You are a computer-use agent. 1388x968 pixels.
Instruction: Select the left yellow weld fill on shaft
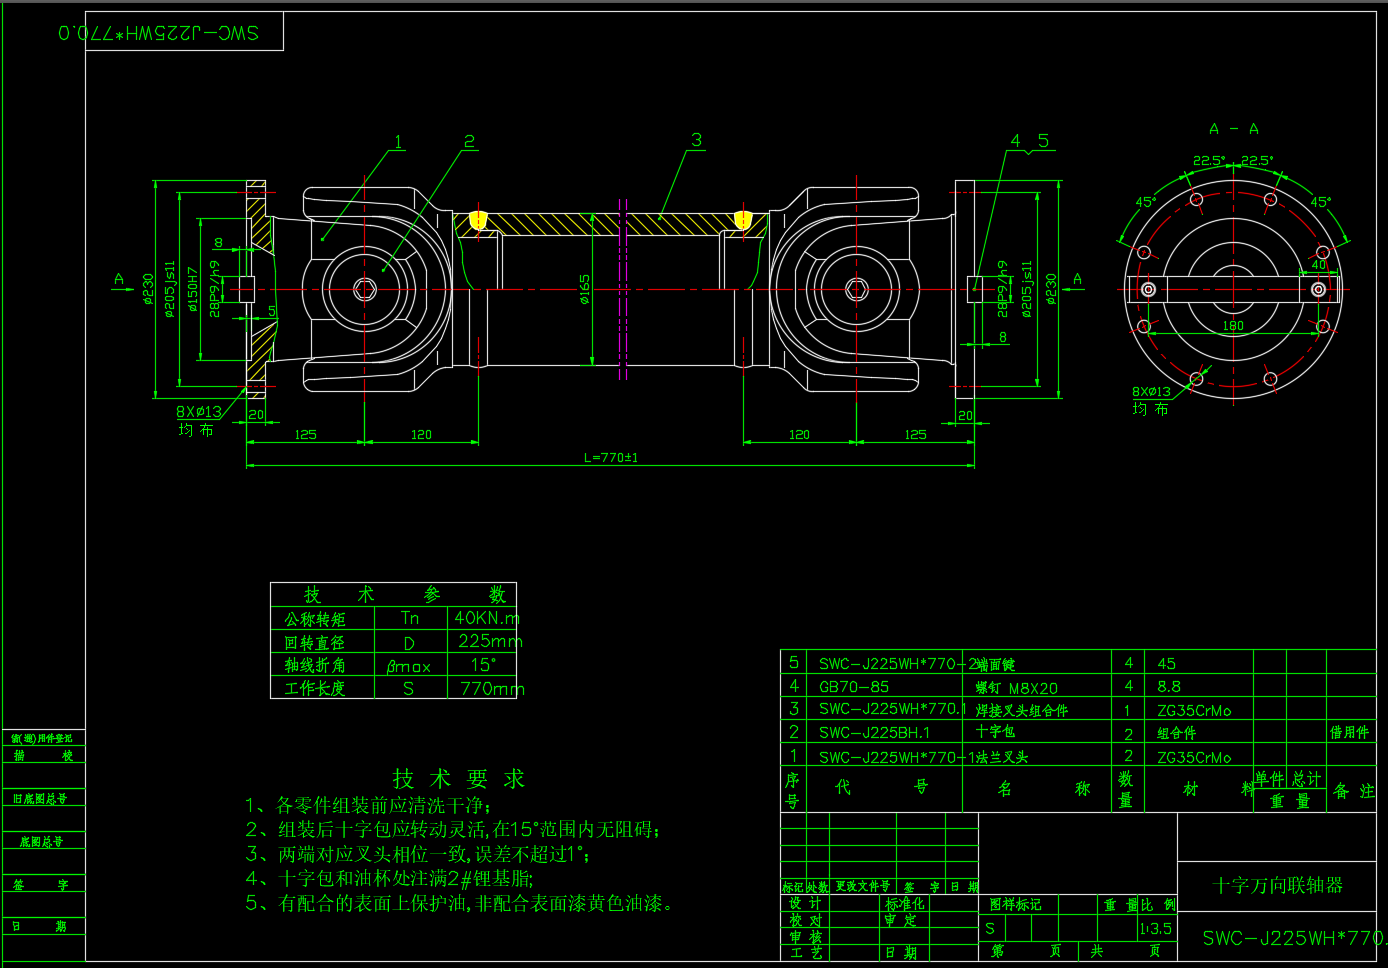[478, 219]
